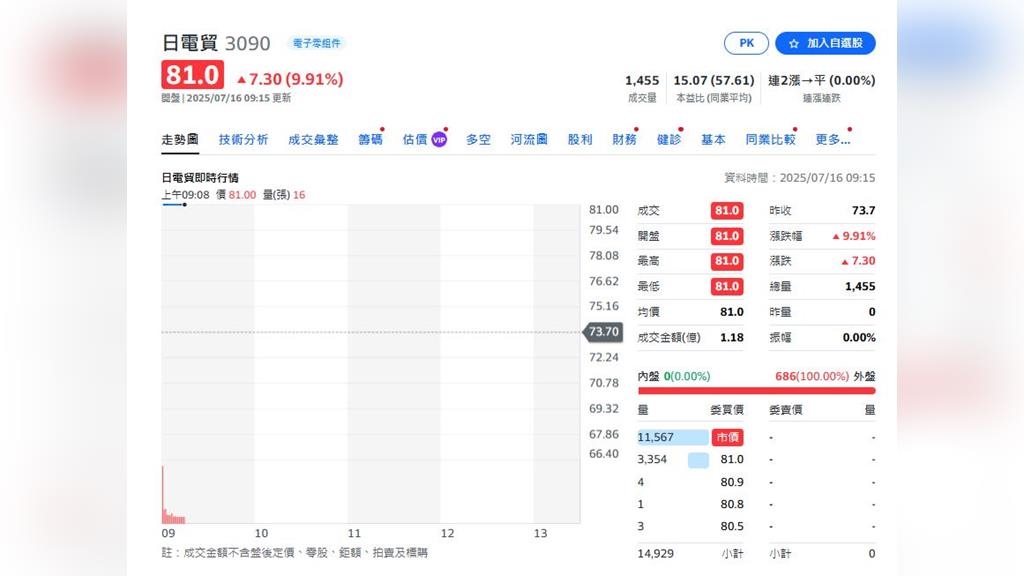Click the purple VIP badge beside 估值
Viewport: 1024px width, 576px height.
[x=439, y=140]
